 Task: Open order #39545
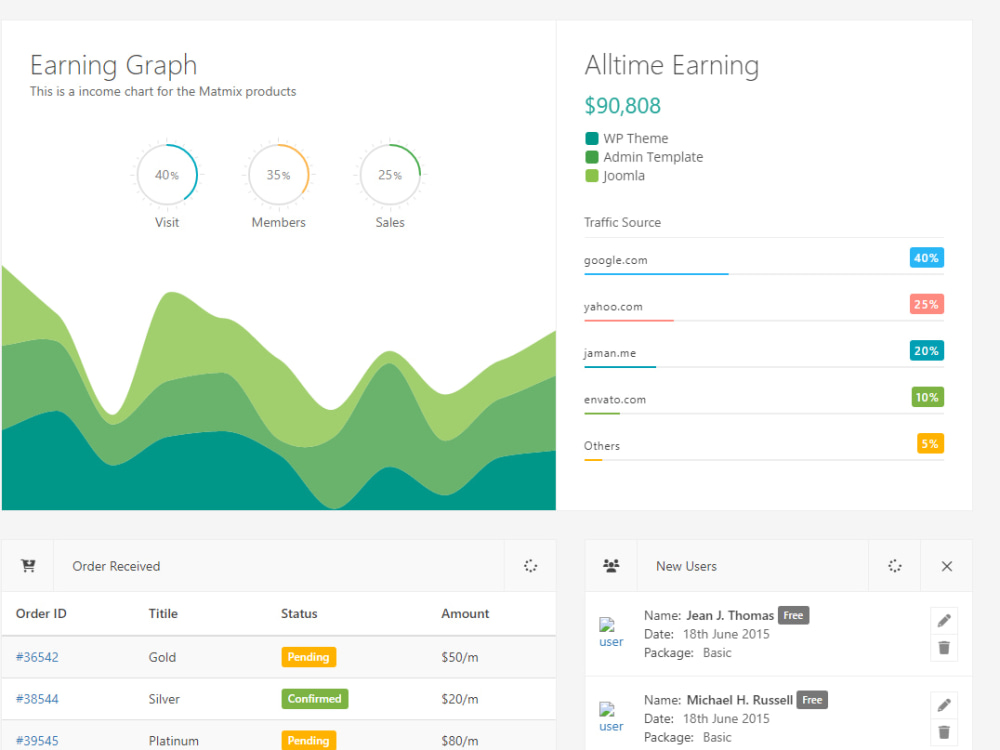[37, 741]
